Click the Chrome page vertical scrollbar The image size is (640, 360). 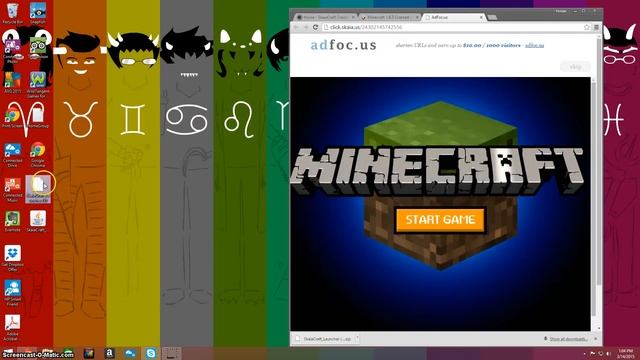click(x=599, y=163)
